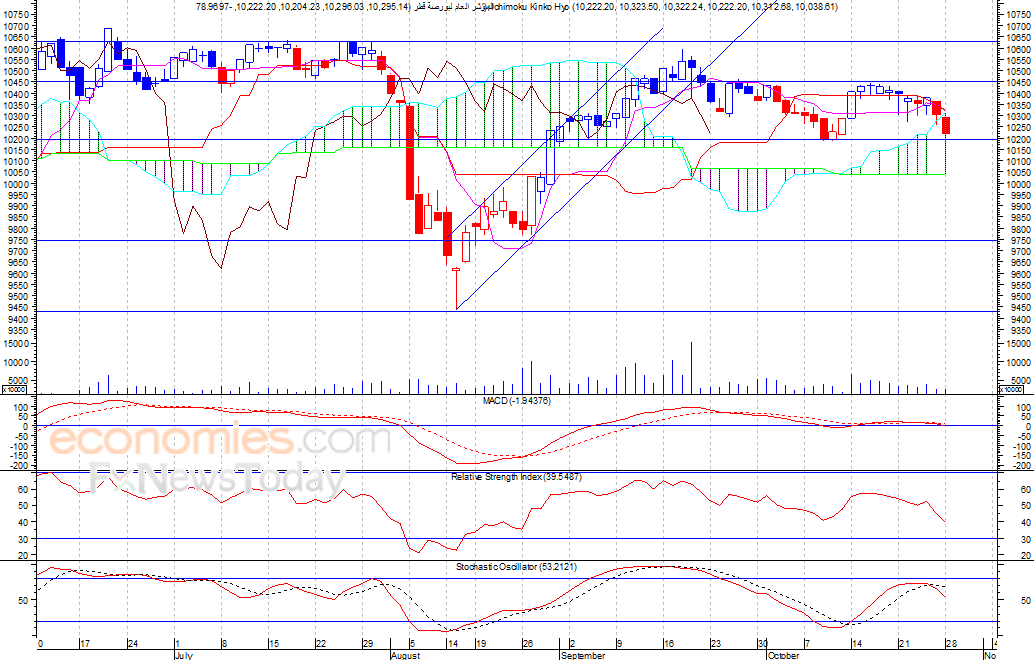Select the August month label on time axis
The image size is (1034, 660).
[406, 655]
